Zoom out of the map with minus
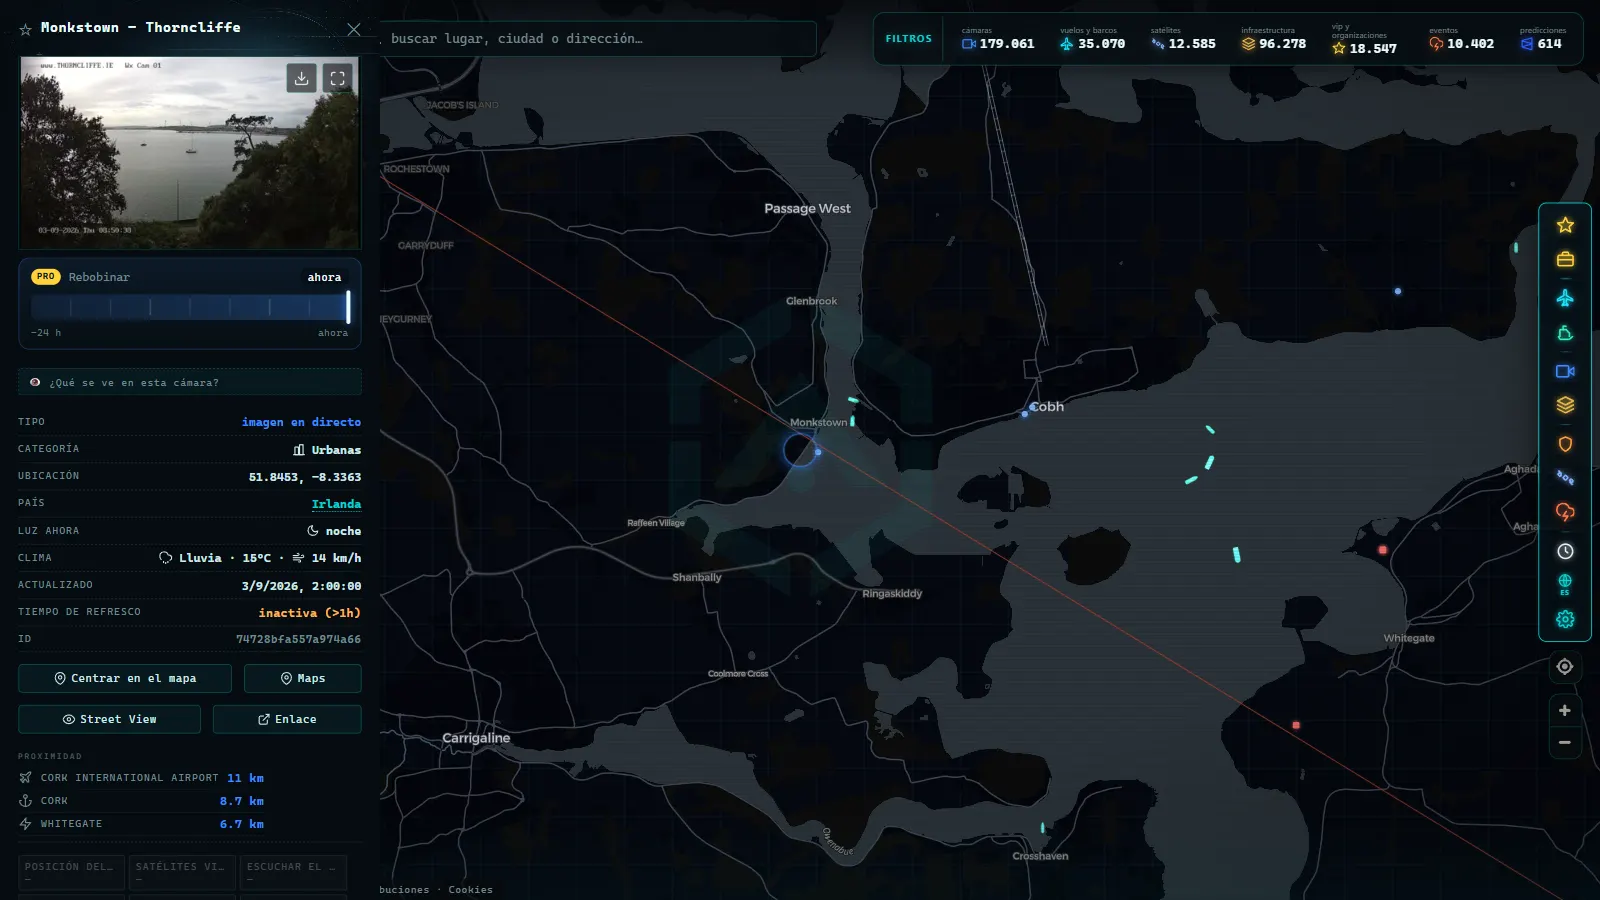Viewport: 1600px width, 900px height. pyautogui.click(x=1565, y=742)
